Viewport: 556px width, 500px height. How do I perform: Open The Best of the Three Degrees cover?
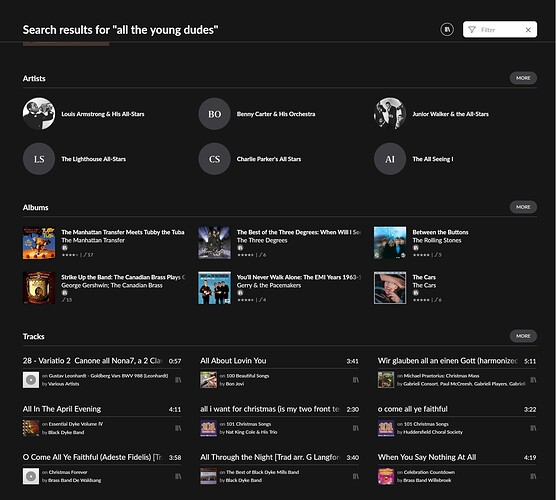click(215, 243)
